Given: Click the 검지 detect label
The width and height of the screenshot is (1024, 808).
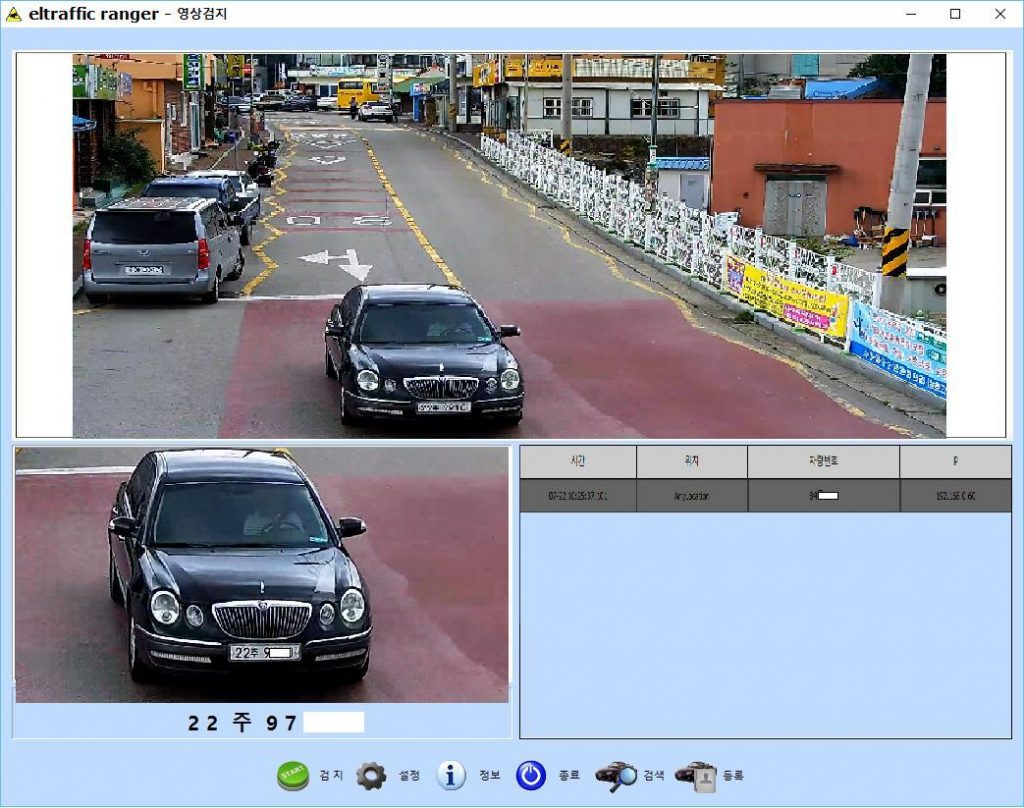Looking at the screenshot, I should (331, 775).
